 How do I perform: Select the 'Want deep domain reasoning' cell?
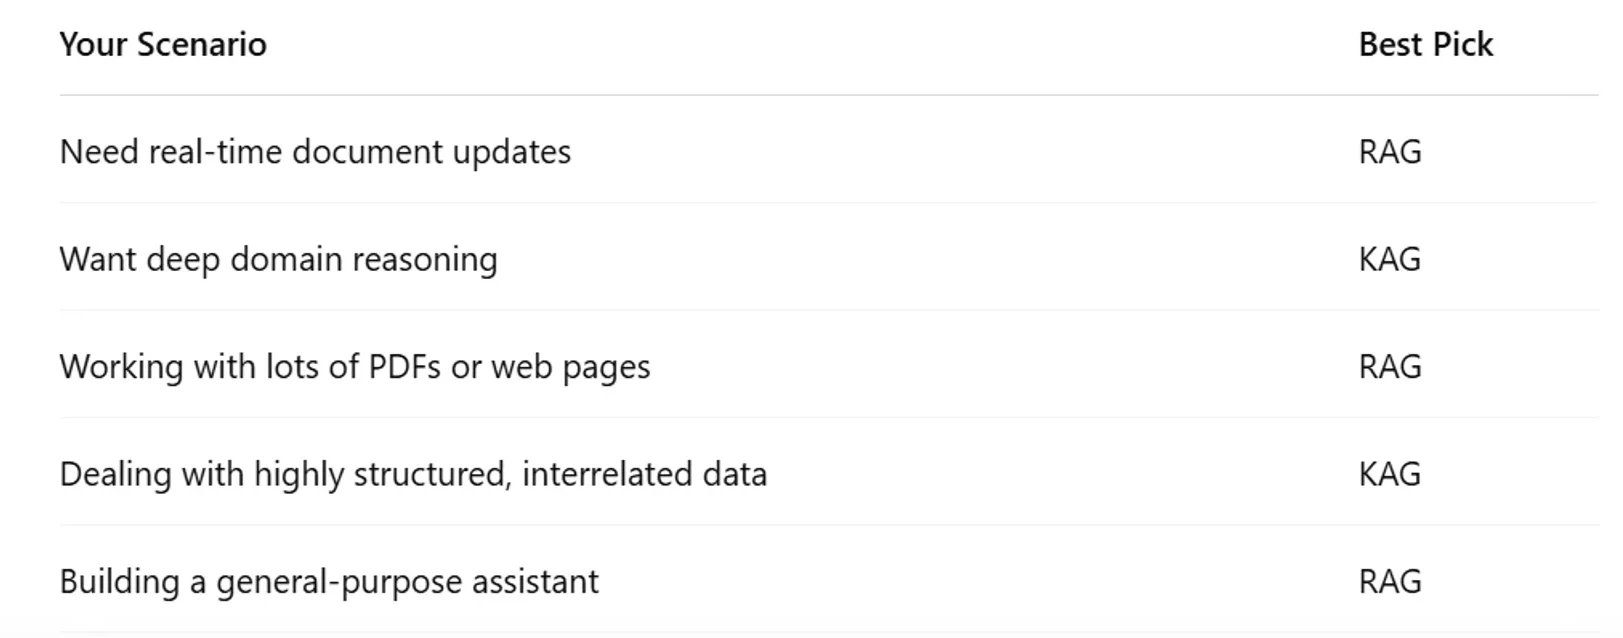tap(278, 260)
